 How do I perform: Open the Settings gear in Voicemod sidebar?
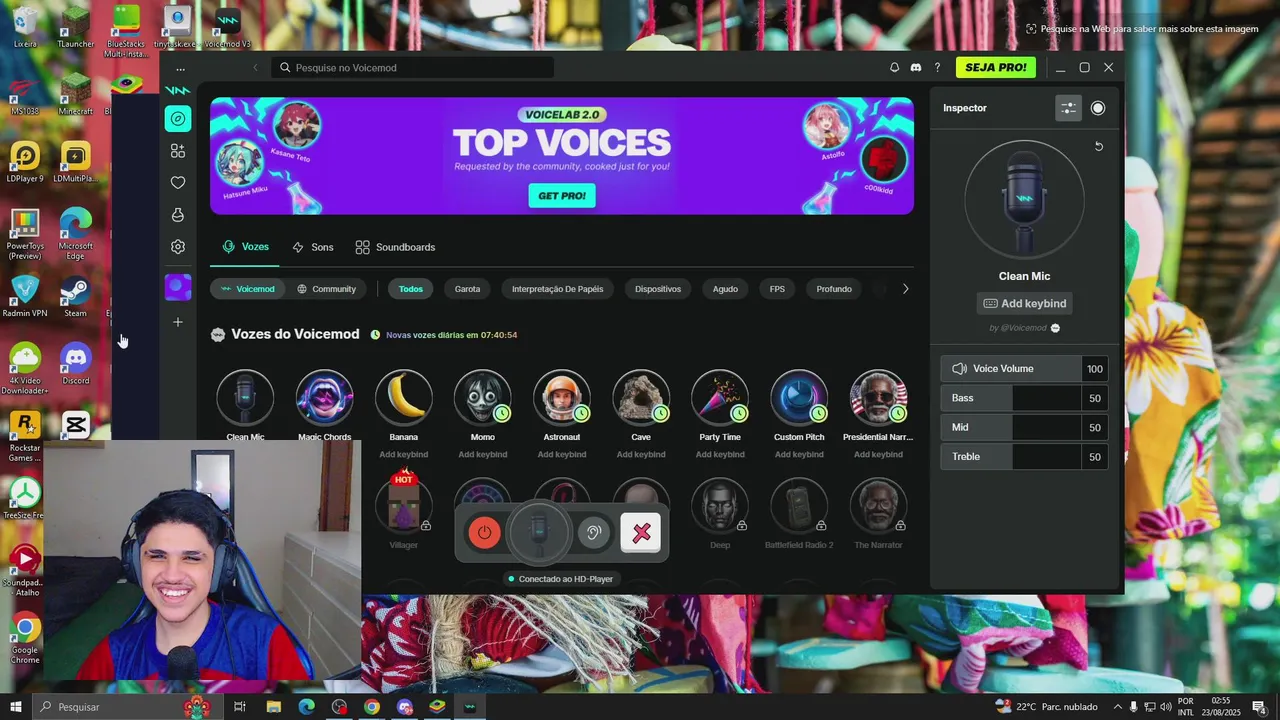178,247
